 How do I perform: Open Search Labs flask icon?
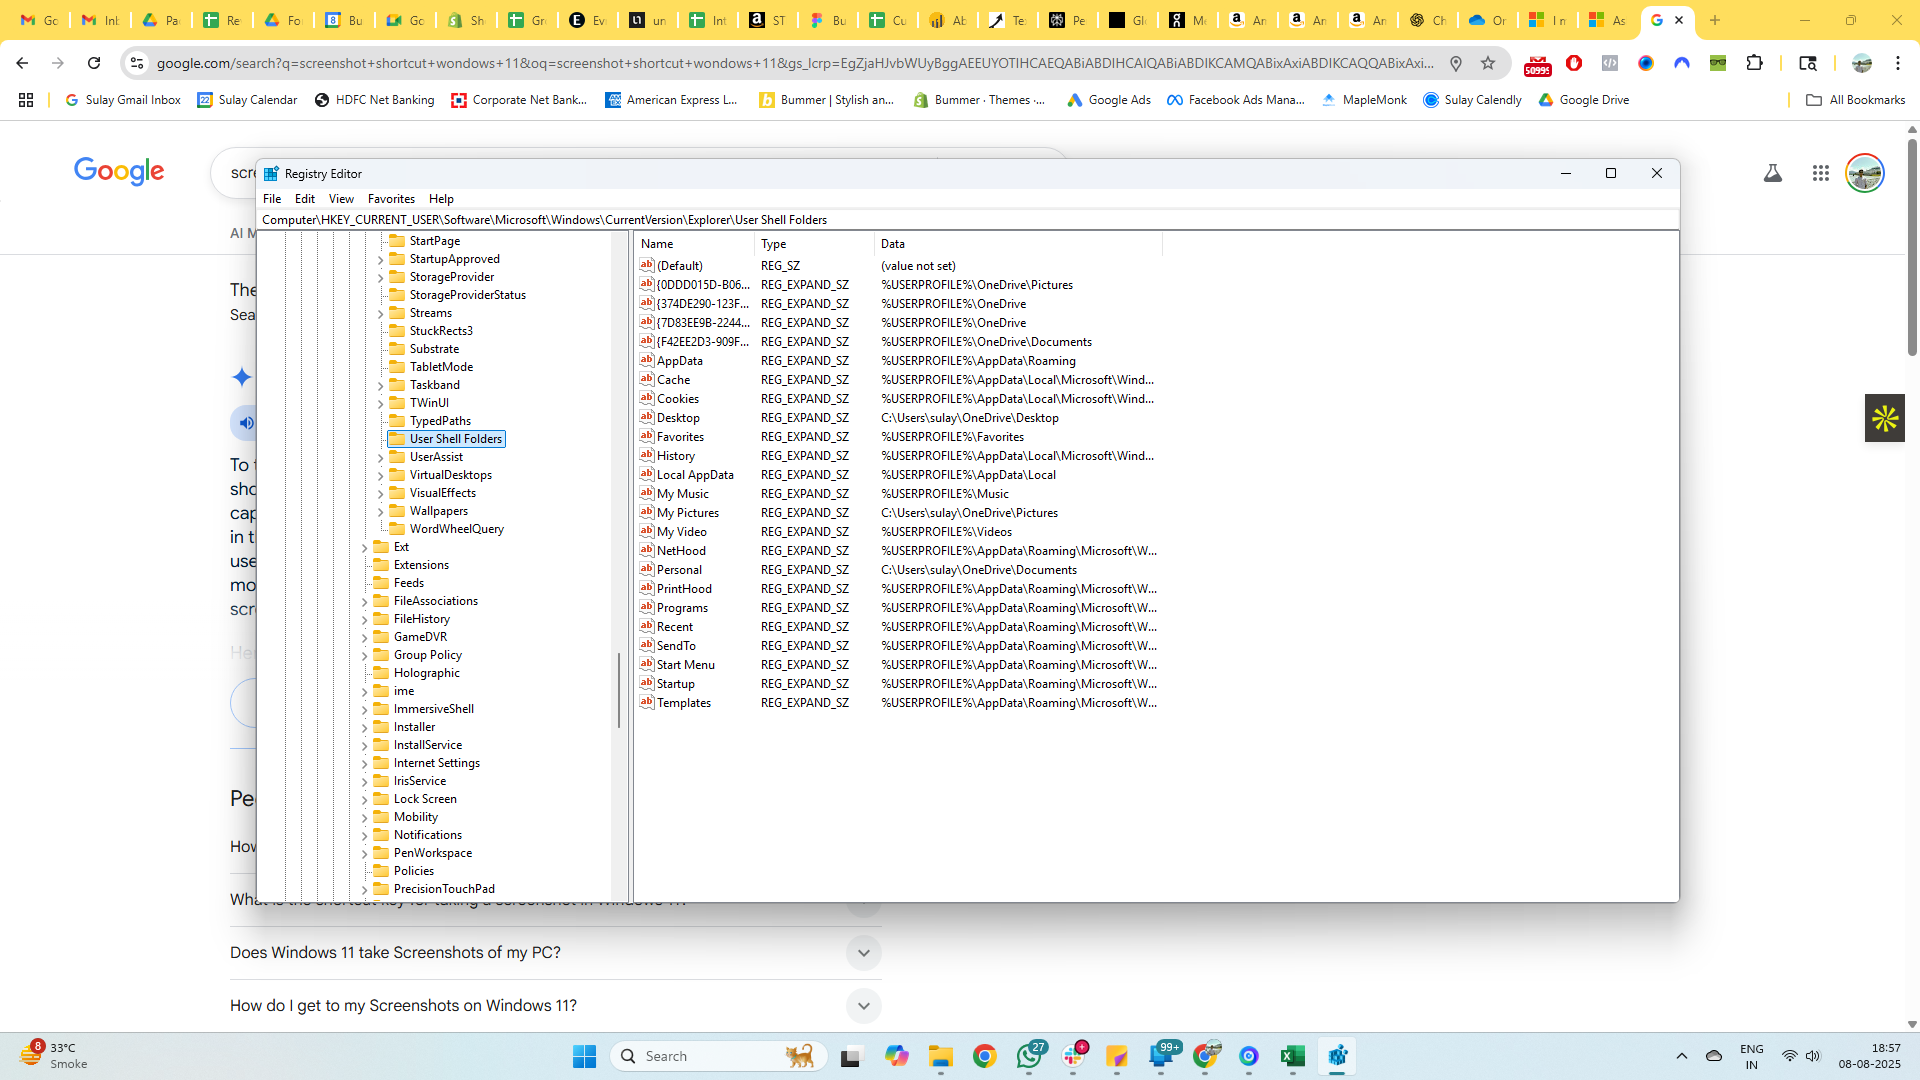pos(1773,173)
